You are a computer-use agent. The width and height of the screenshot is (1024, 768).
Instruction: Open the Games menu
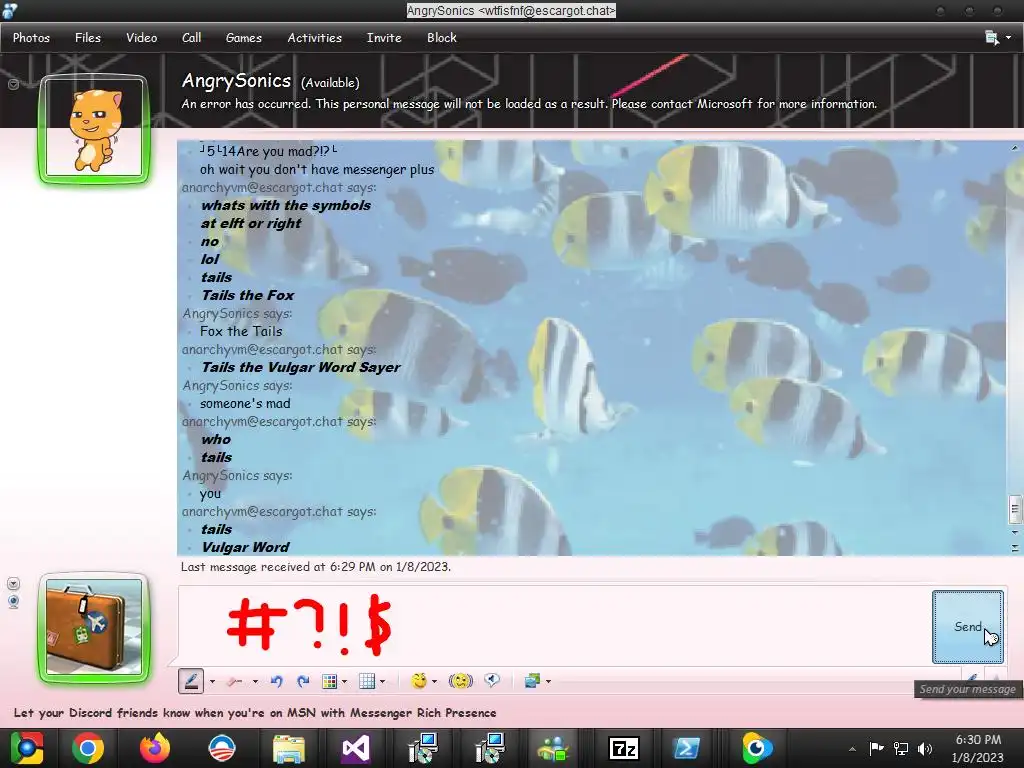pyautogui.click(x=244, y=38)
